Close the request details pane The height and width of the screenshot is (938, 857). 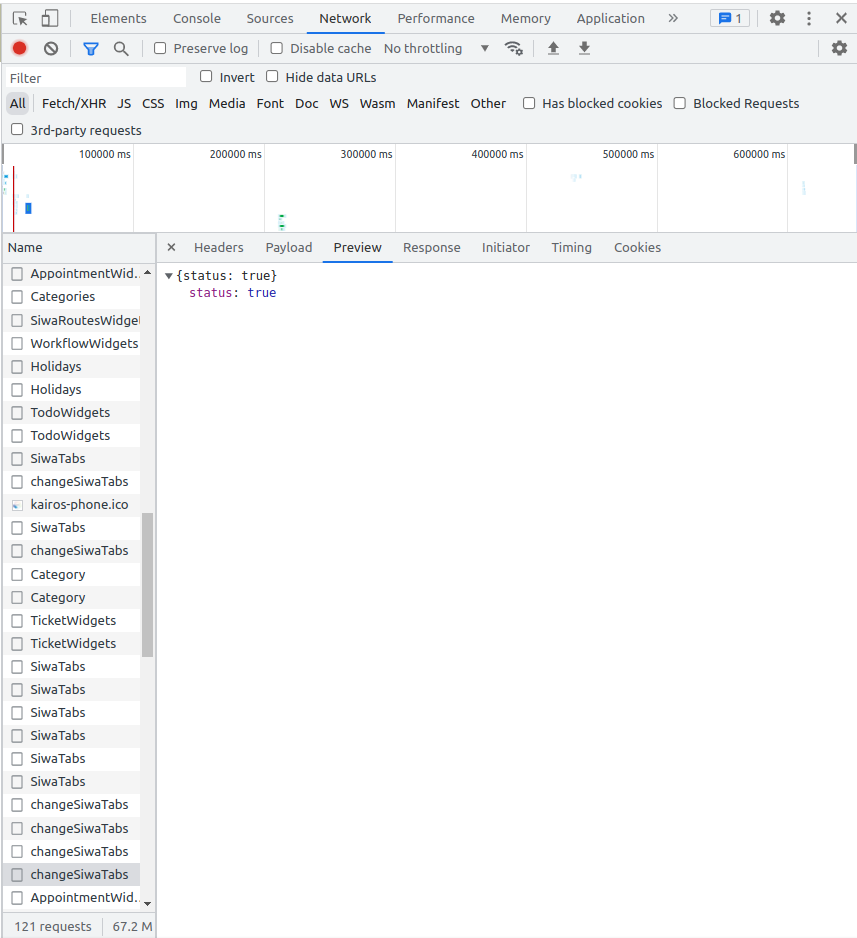(171, 247)
